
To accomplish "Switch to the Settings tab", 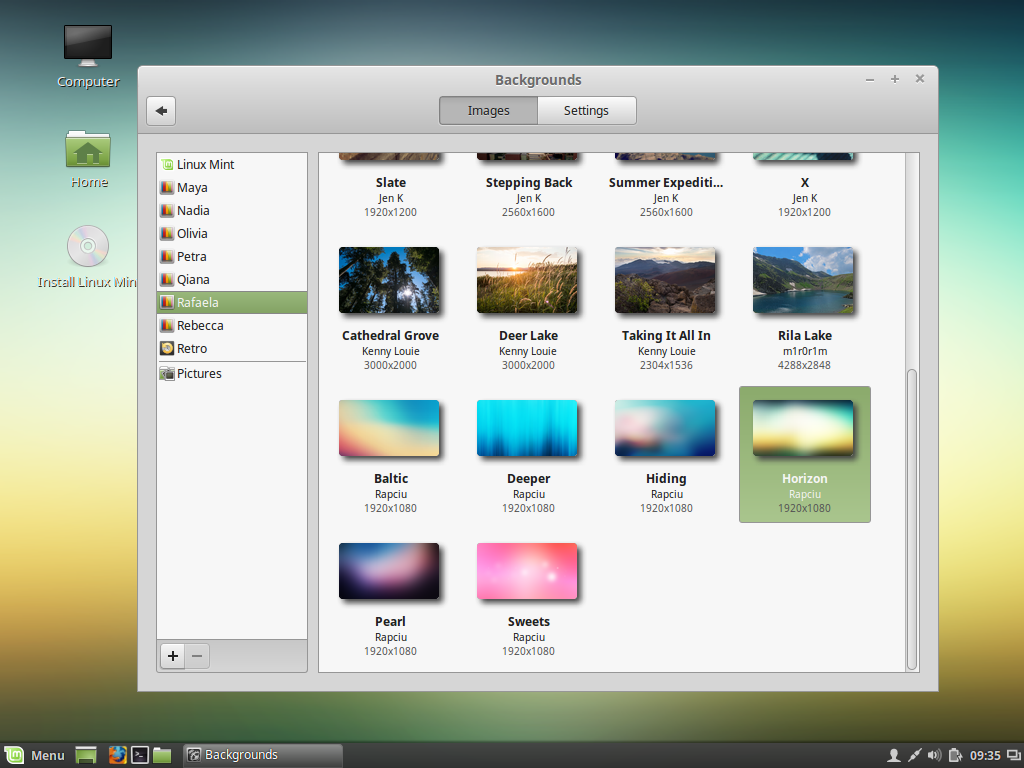I will coord(586,111).
